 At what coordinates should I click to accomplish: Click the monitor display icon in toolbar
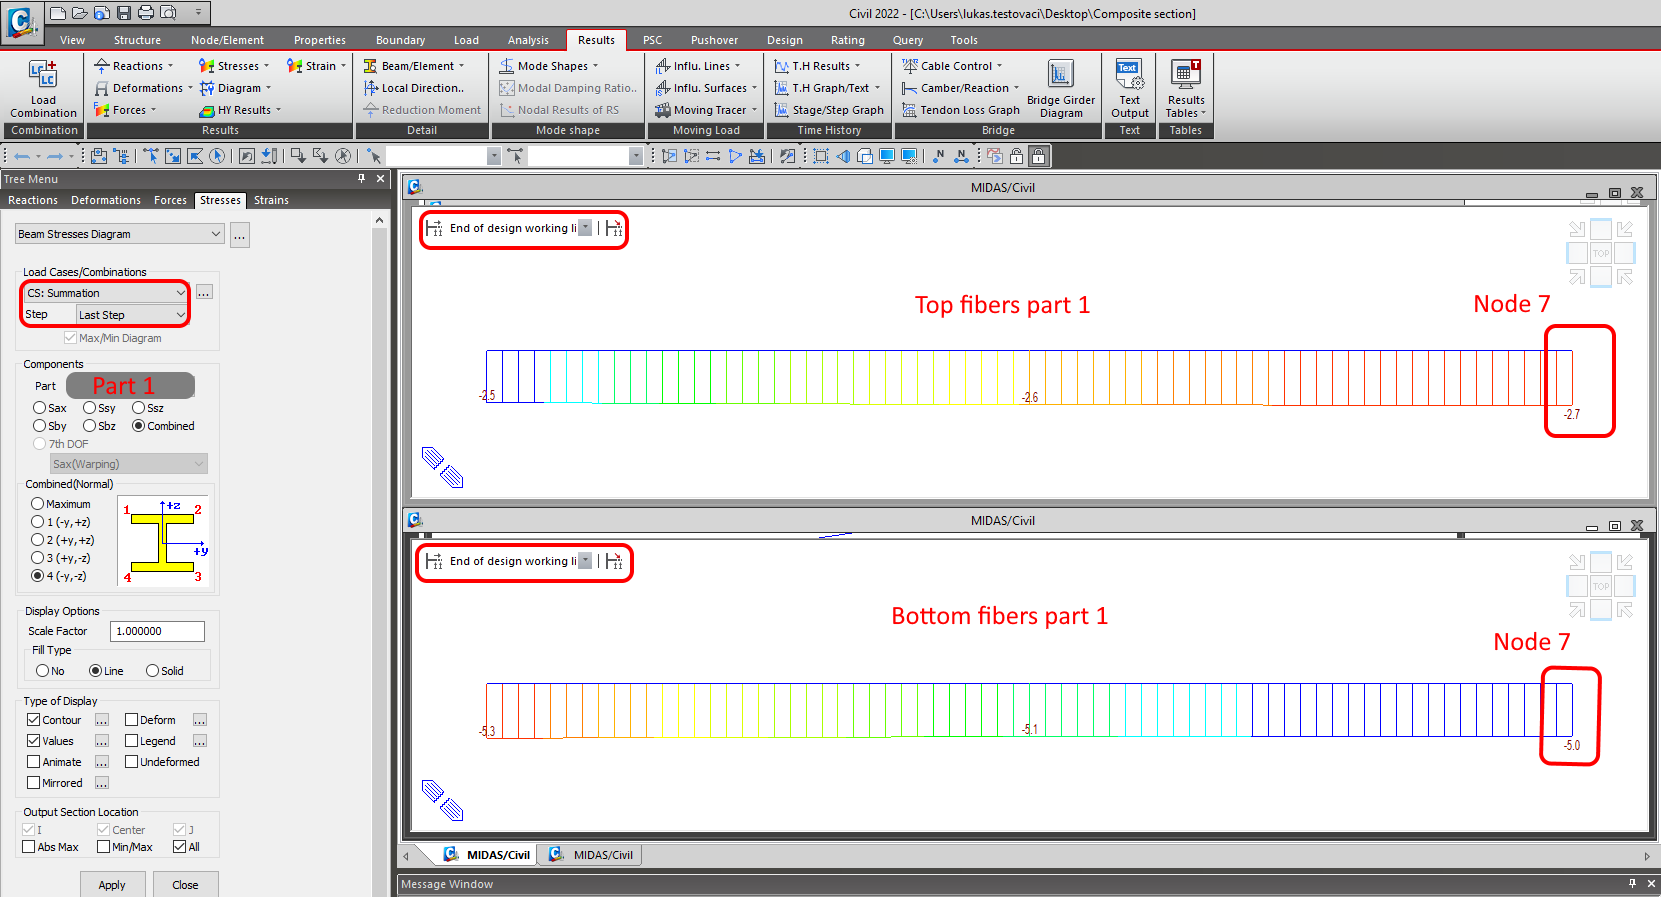(x=887, y=156)
